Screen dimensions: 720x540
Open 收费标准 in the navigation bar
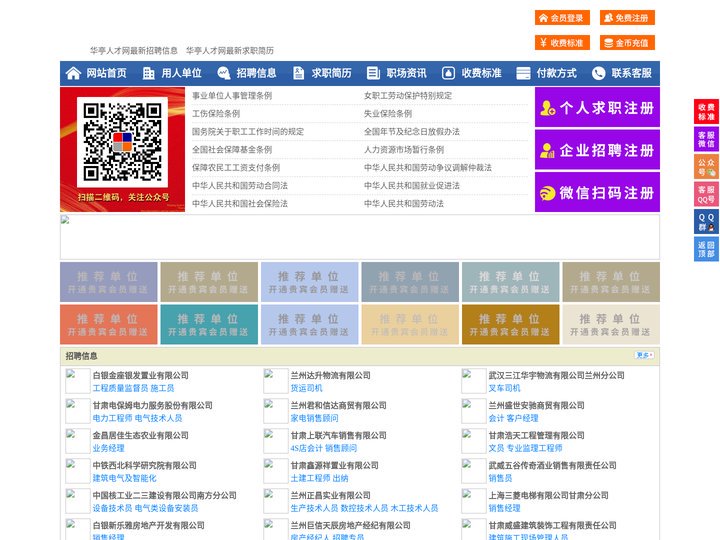pos(481,73)
